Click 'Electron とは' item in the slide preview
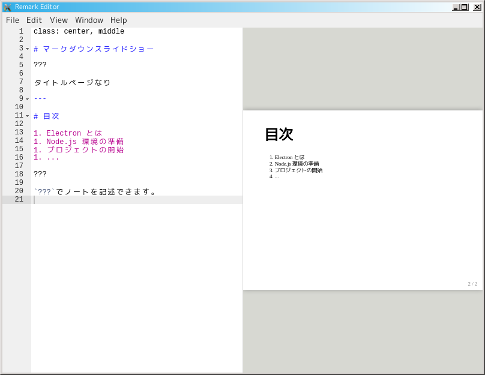485x375 pixels. 289,157
